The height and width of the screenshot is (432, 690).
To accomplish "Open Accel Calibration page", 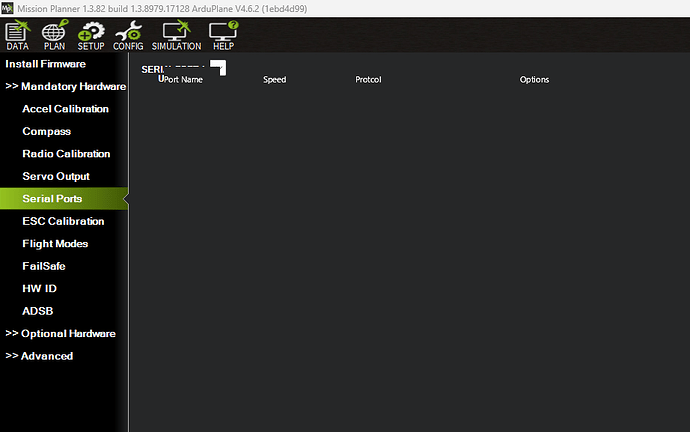I will coord(65,109).
